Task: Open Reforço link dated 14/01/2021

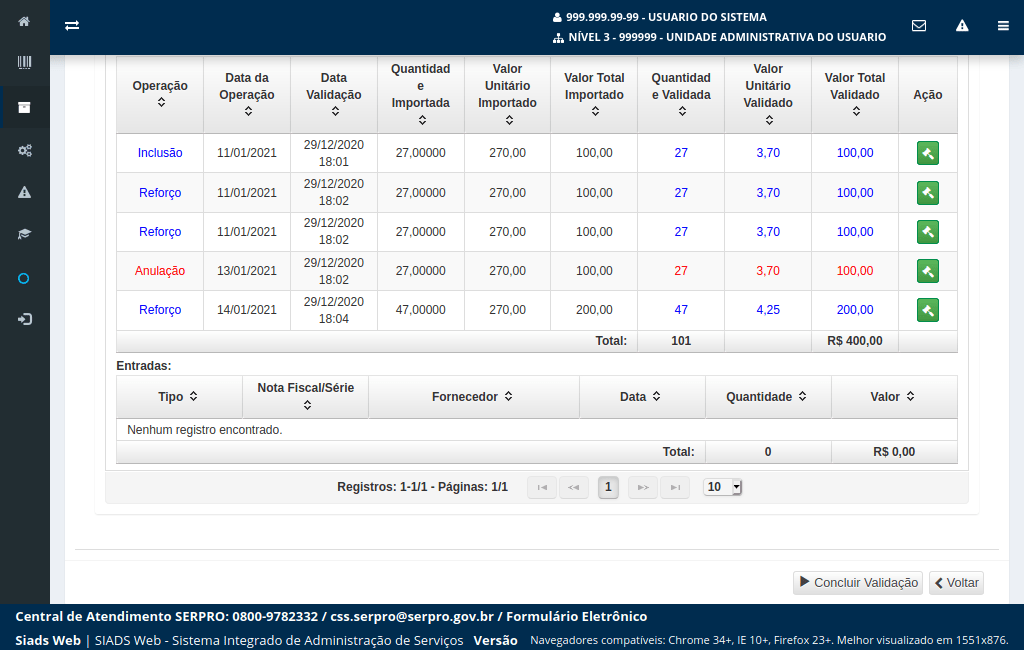Action: point(160,310)
